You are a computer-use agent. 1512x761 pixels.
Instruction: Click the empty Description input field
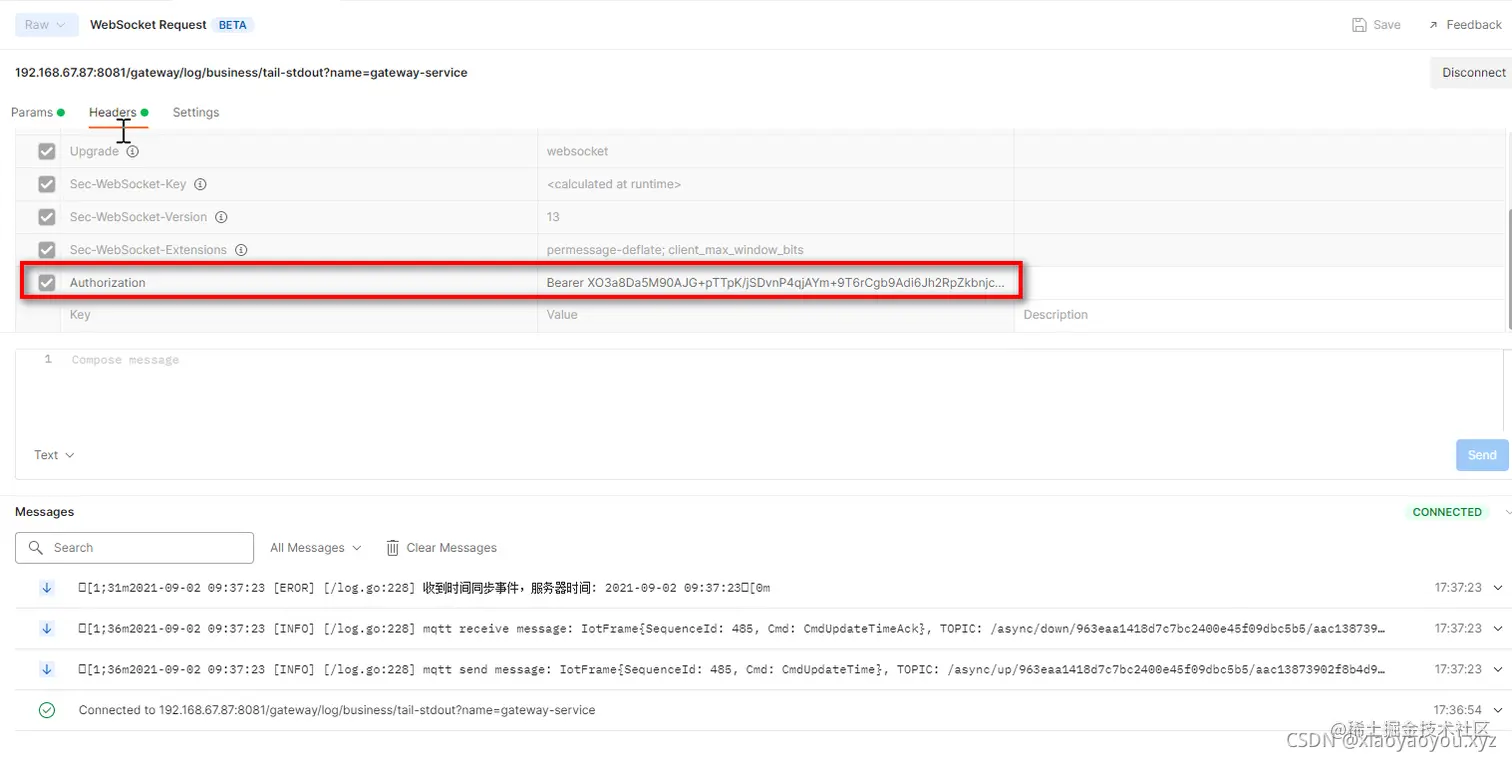(1259, 315)
